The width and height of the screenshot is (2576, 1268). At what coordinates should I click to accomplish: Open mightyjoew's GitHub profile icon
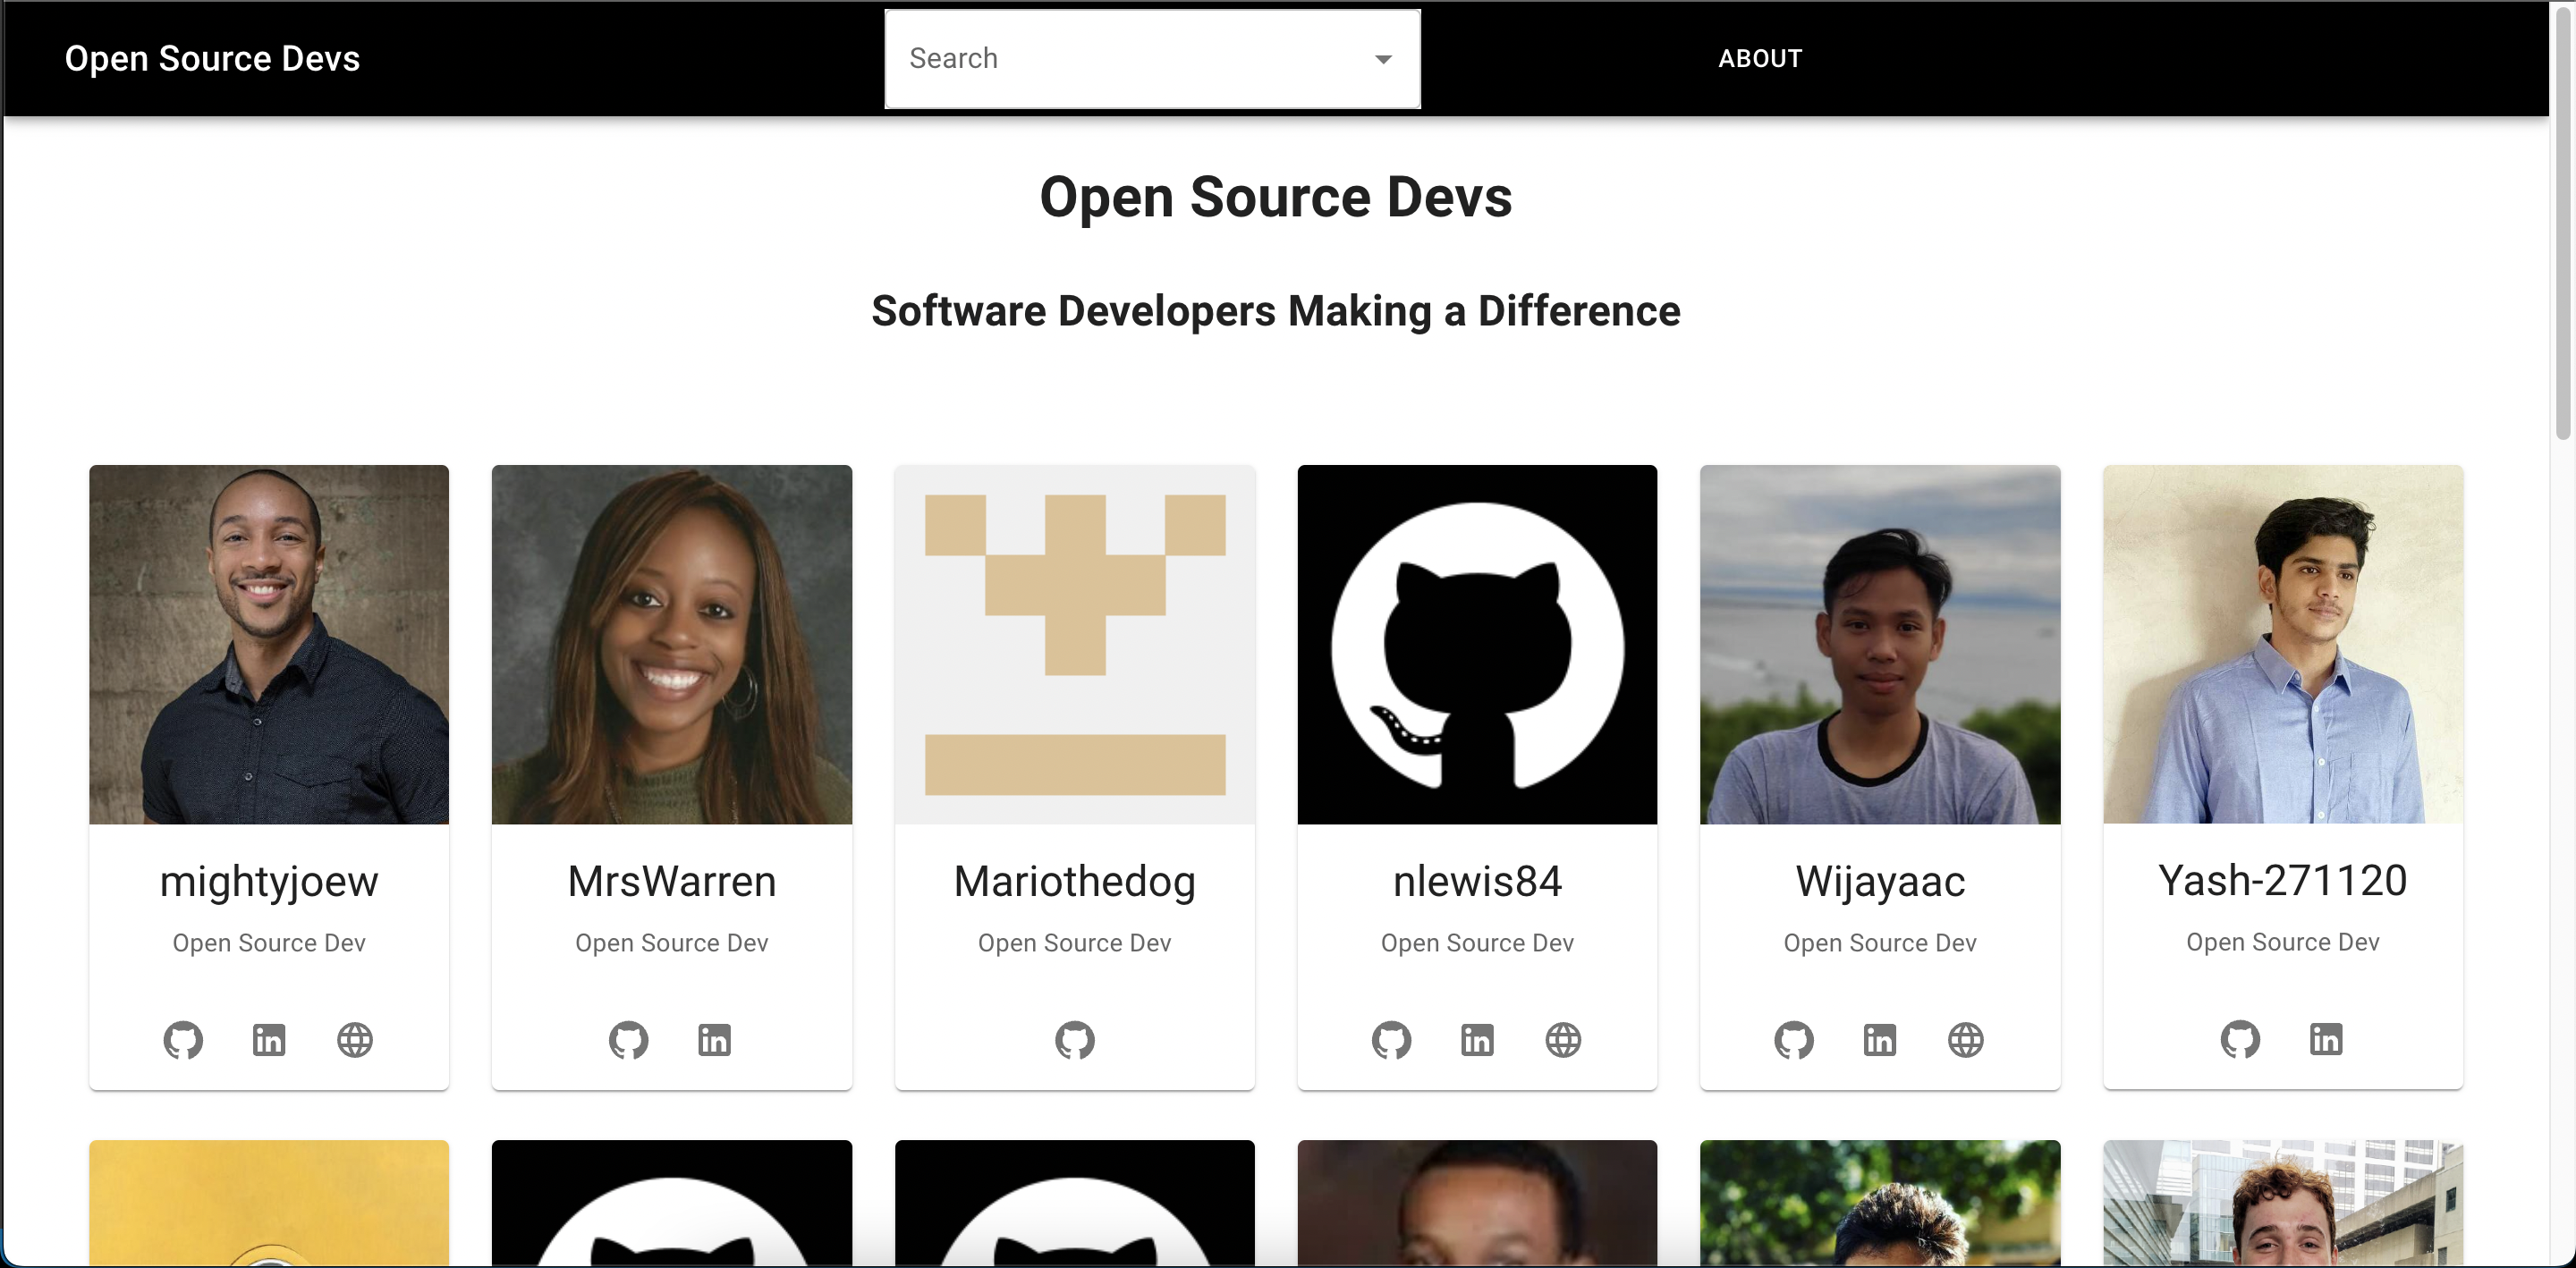click(183, 1040)
